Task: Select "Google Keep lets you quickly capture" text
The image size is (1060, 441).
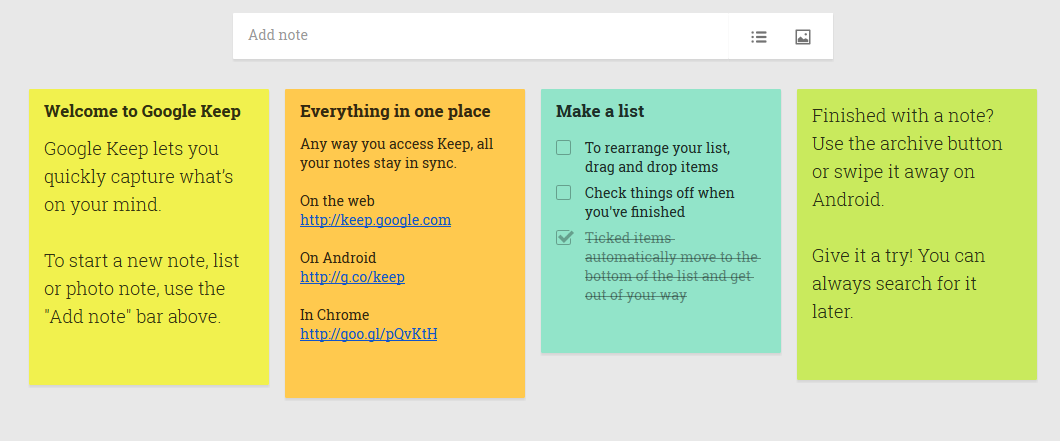Action: pos(139,177)
